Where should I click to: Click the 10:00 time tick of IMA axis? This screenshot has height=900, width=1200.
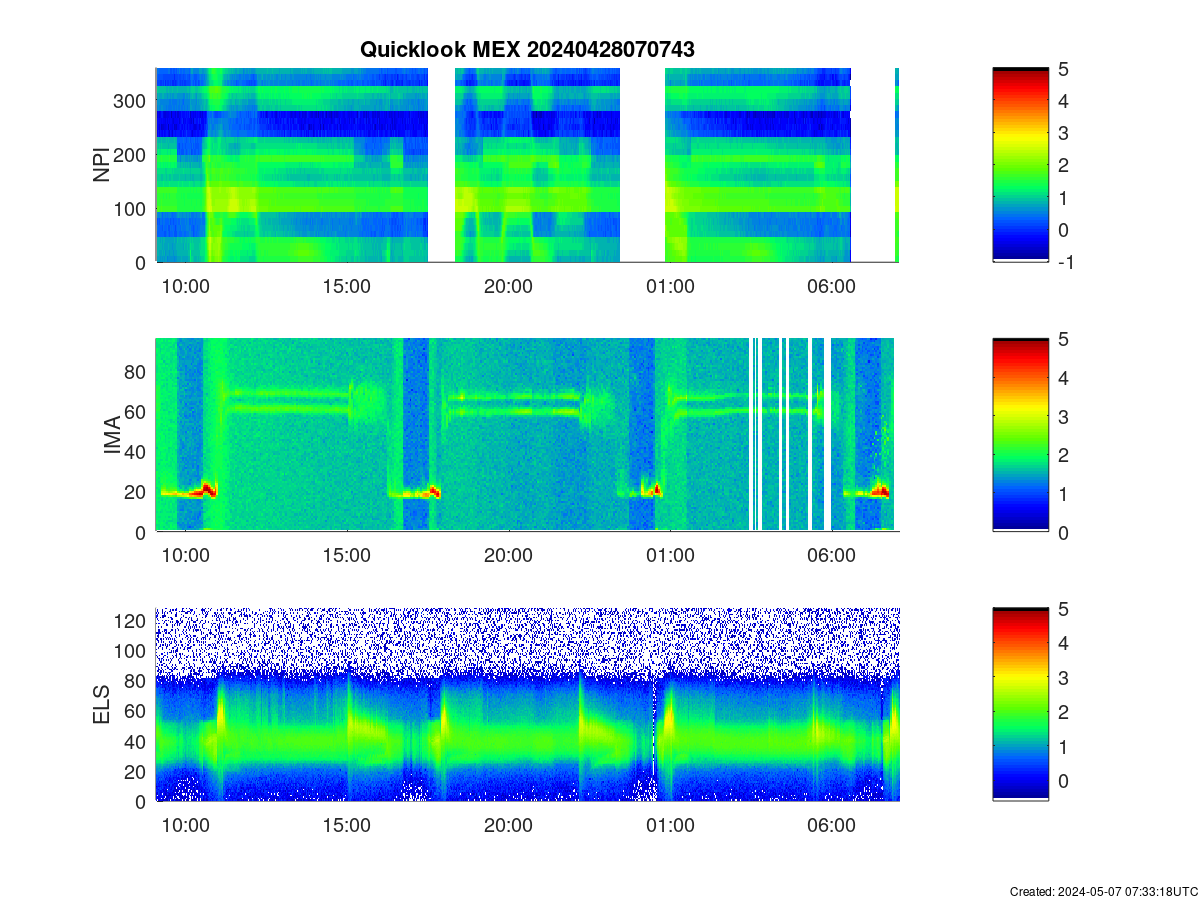click(185, 557)
